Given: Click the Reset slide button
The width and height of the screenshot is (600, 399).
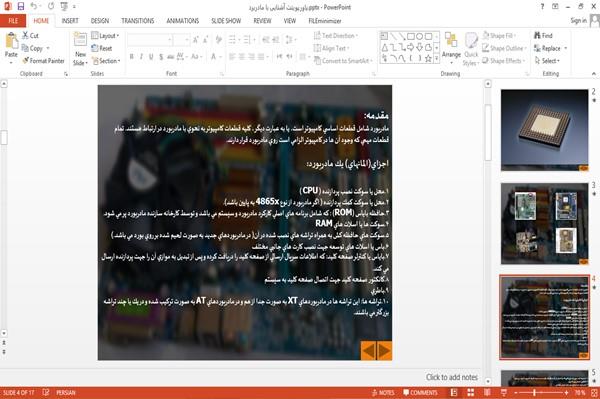Looking at the screenshot, I should click(102, 48).
